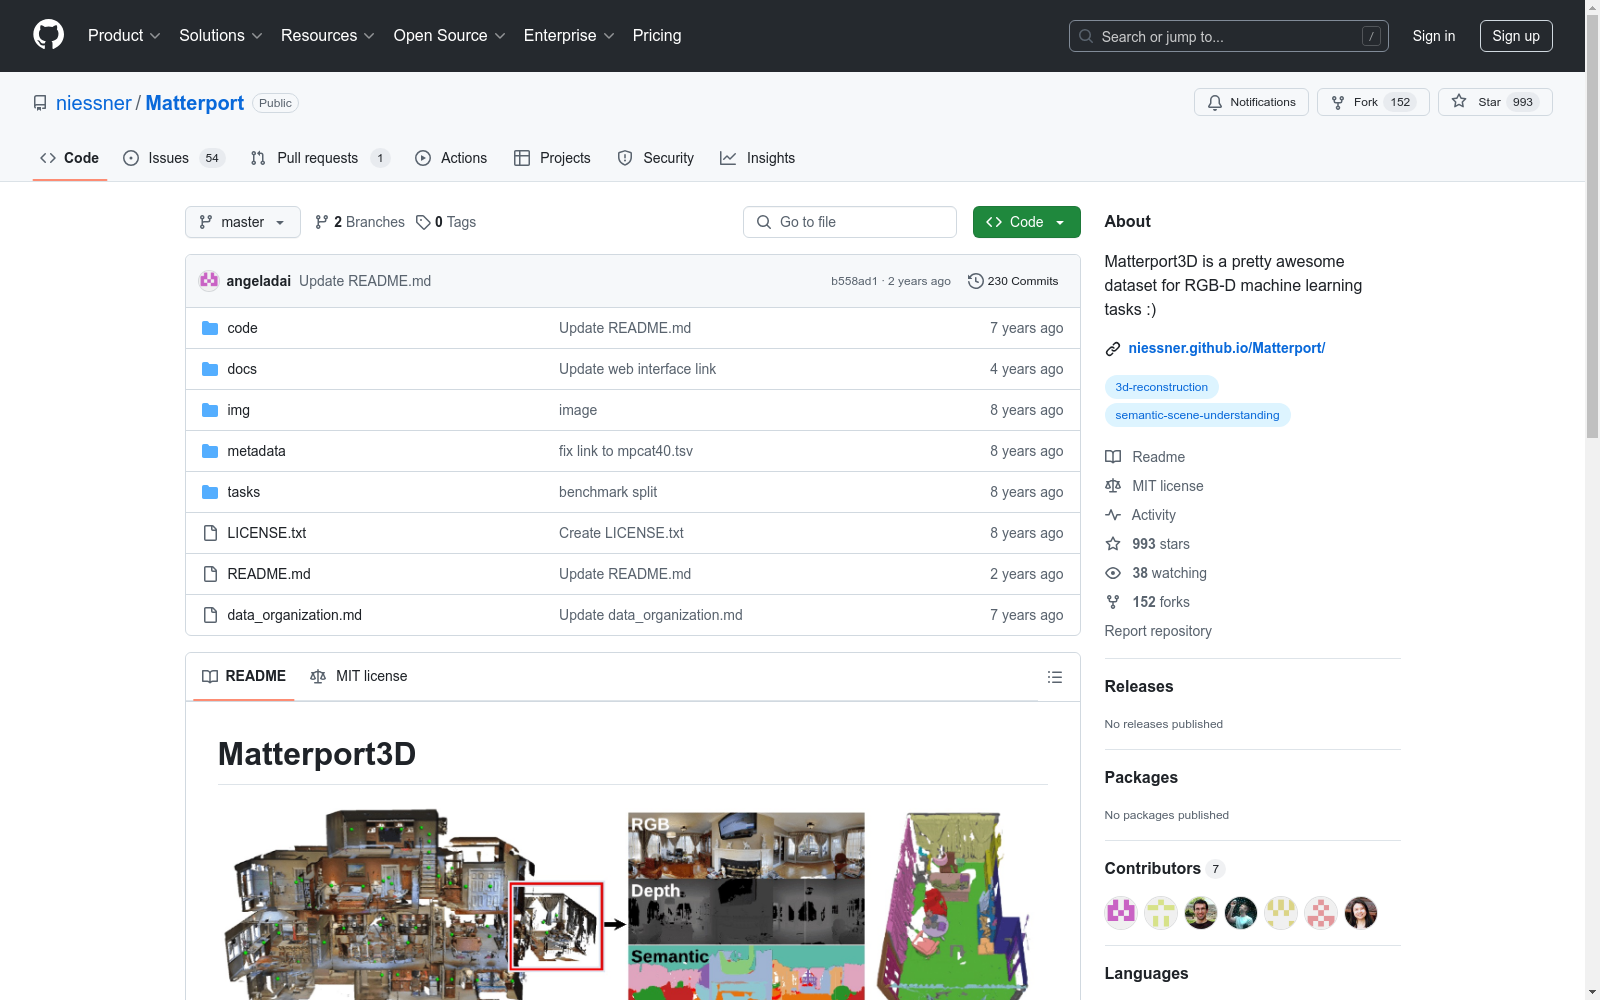
Task: Switch to the Code tab
Action: (70, 158)
